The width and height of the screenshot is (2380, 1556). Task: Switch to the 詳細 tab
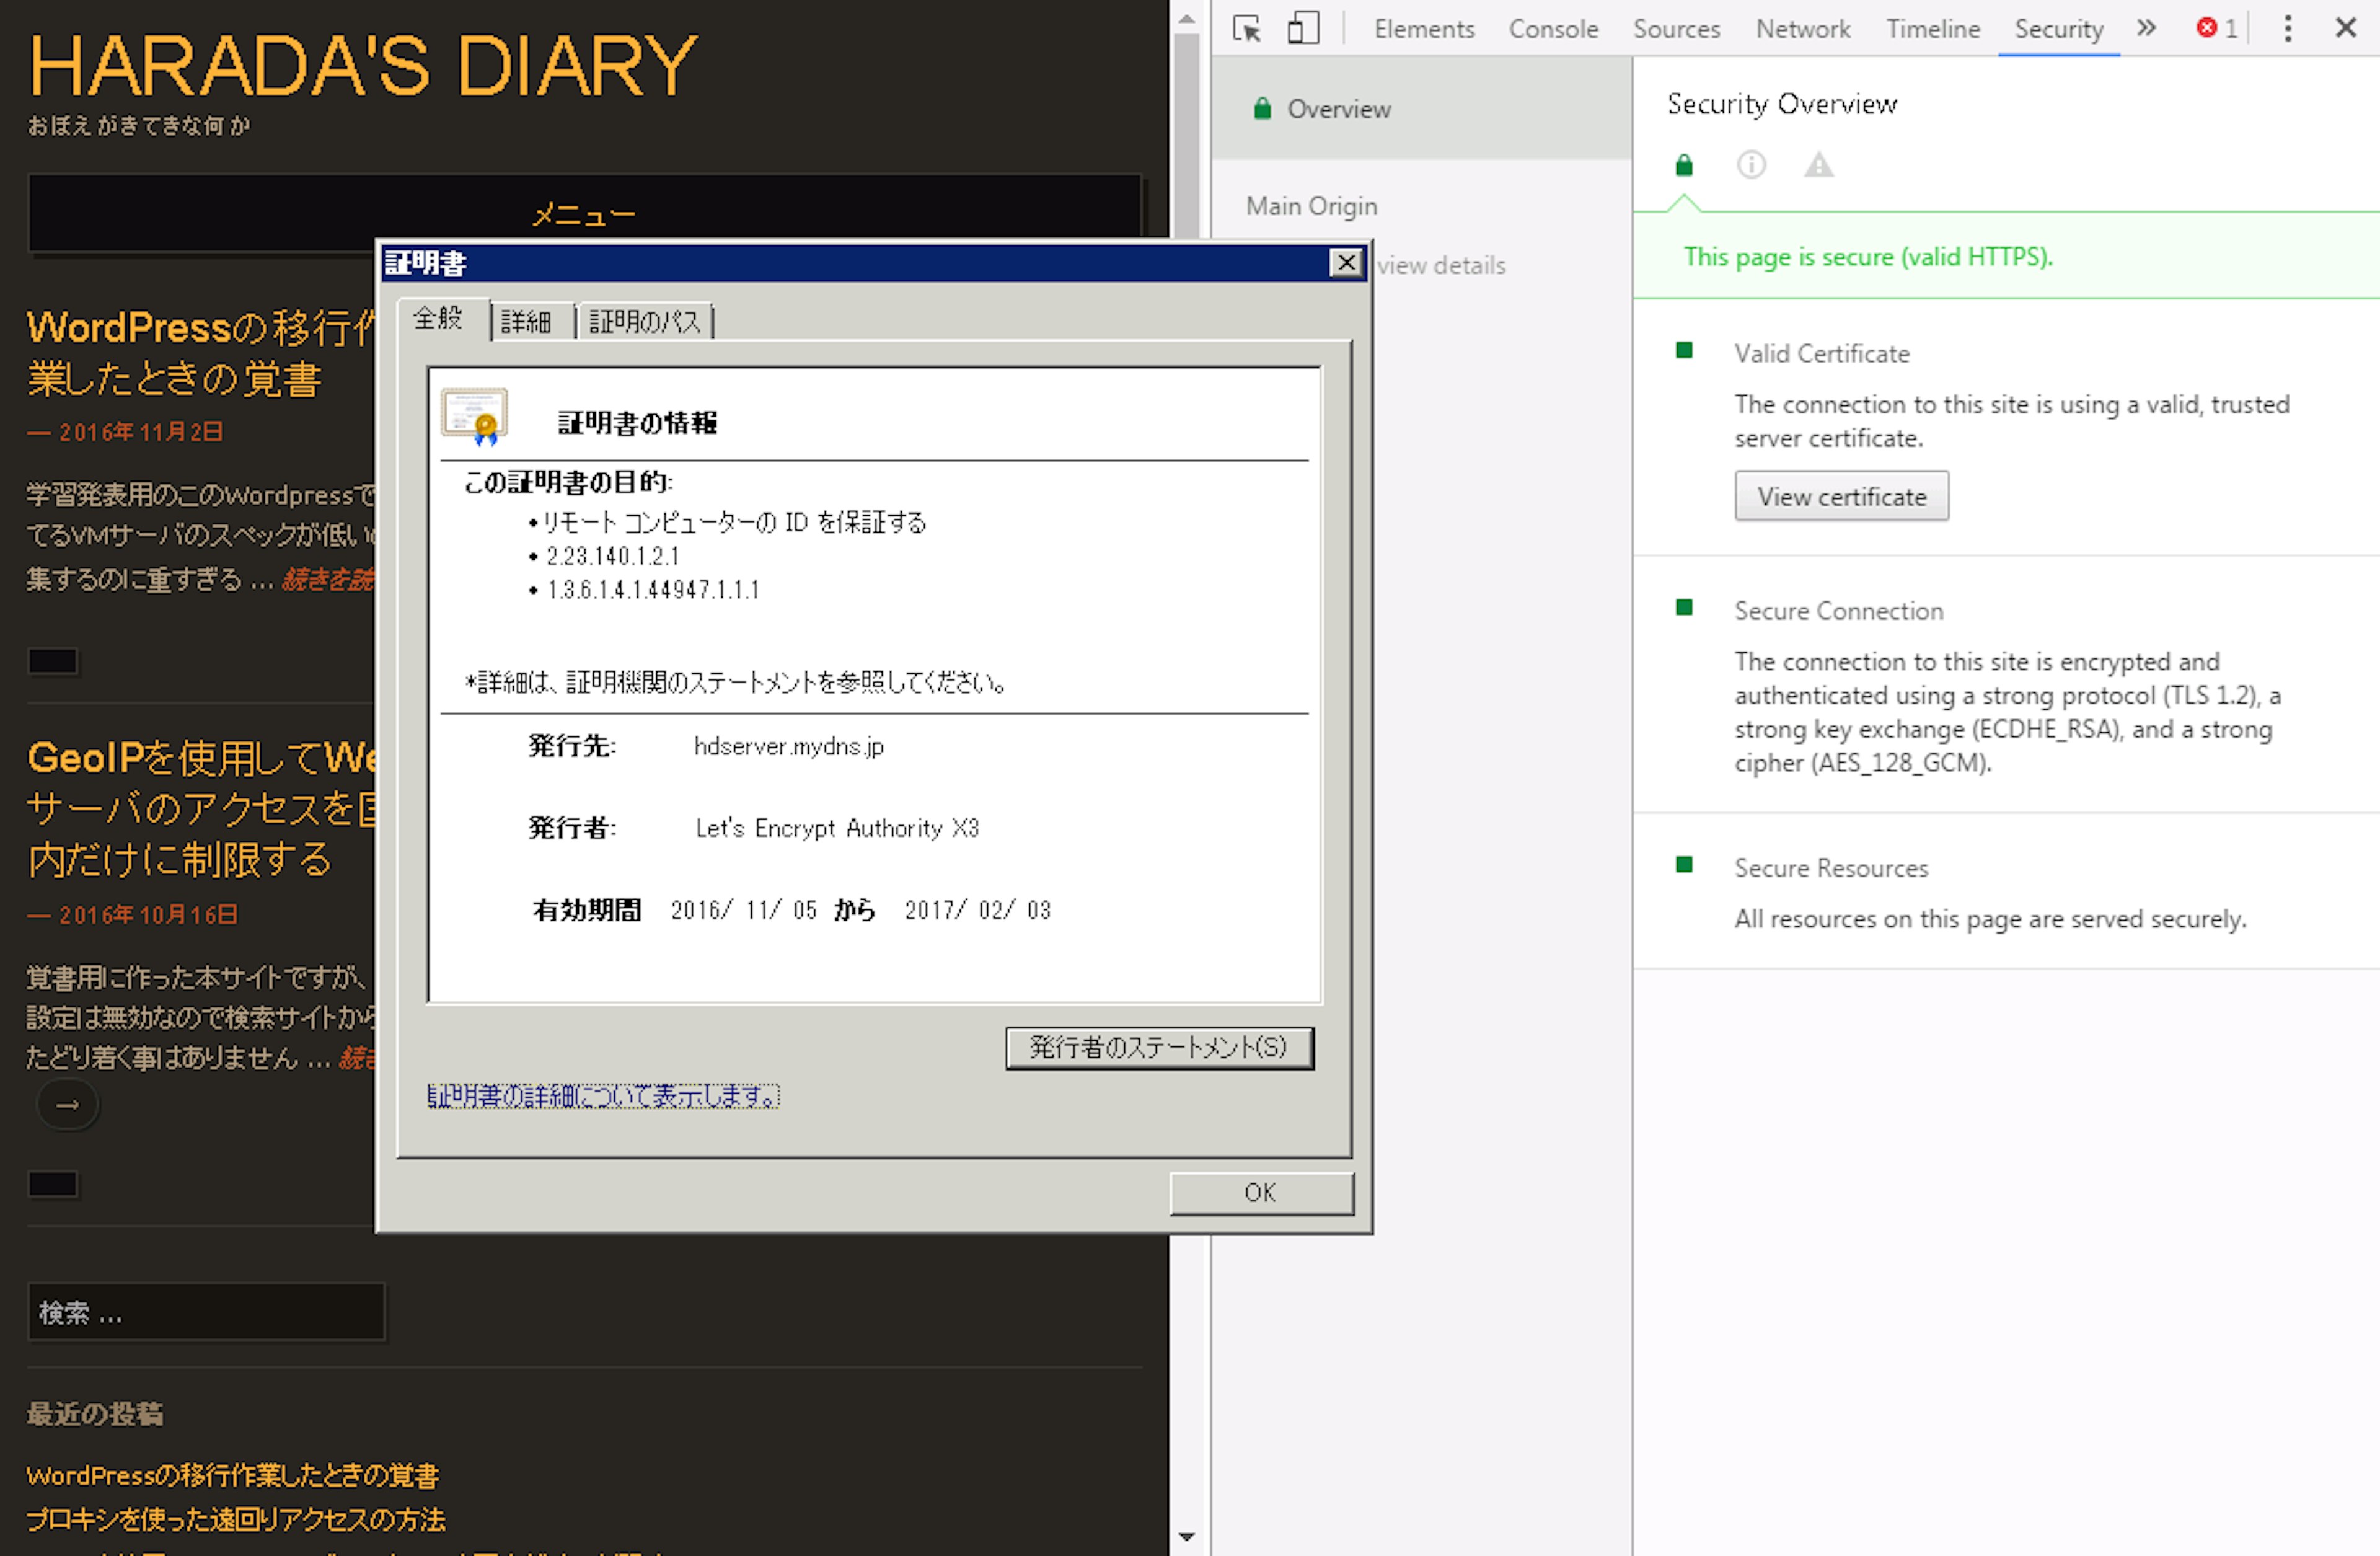526,322
